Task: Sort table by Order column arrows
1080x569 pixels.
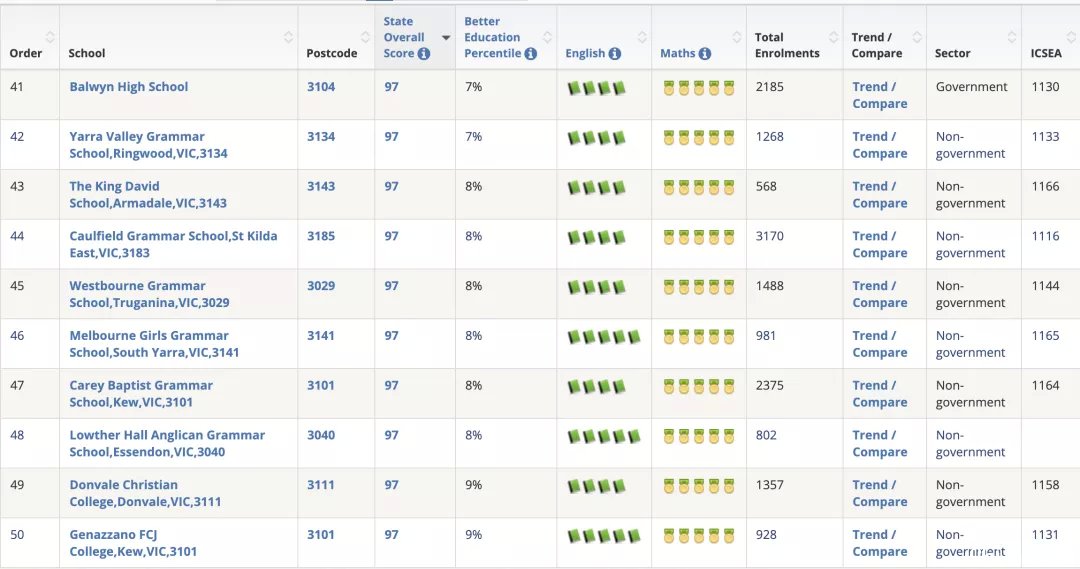Action: coord(50,37)
